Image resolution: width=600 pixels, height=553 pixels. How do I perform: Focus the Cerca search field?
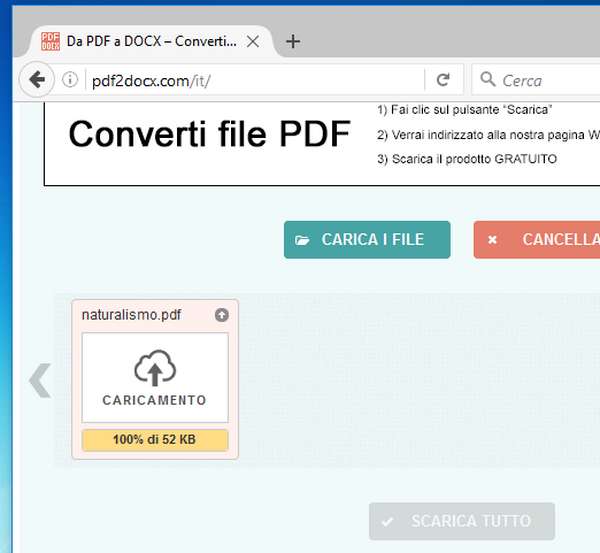(x=536, y=80)
